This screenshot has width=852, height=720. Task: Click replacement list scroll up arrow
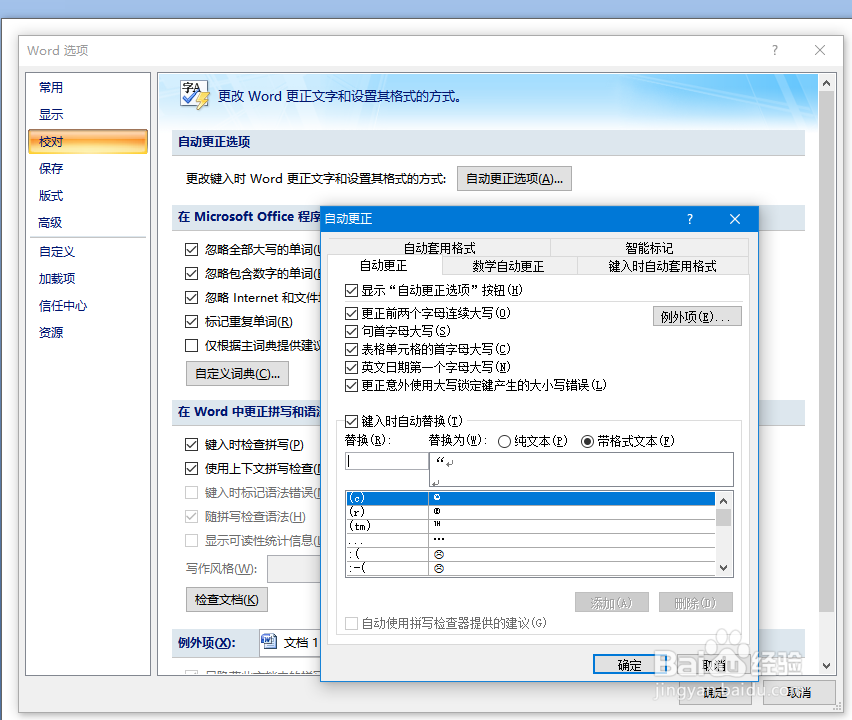coord(723,501)
